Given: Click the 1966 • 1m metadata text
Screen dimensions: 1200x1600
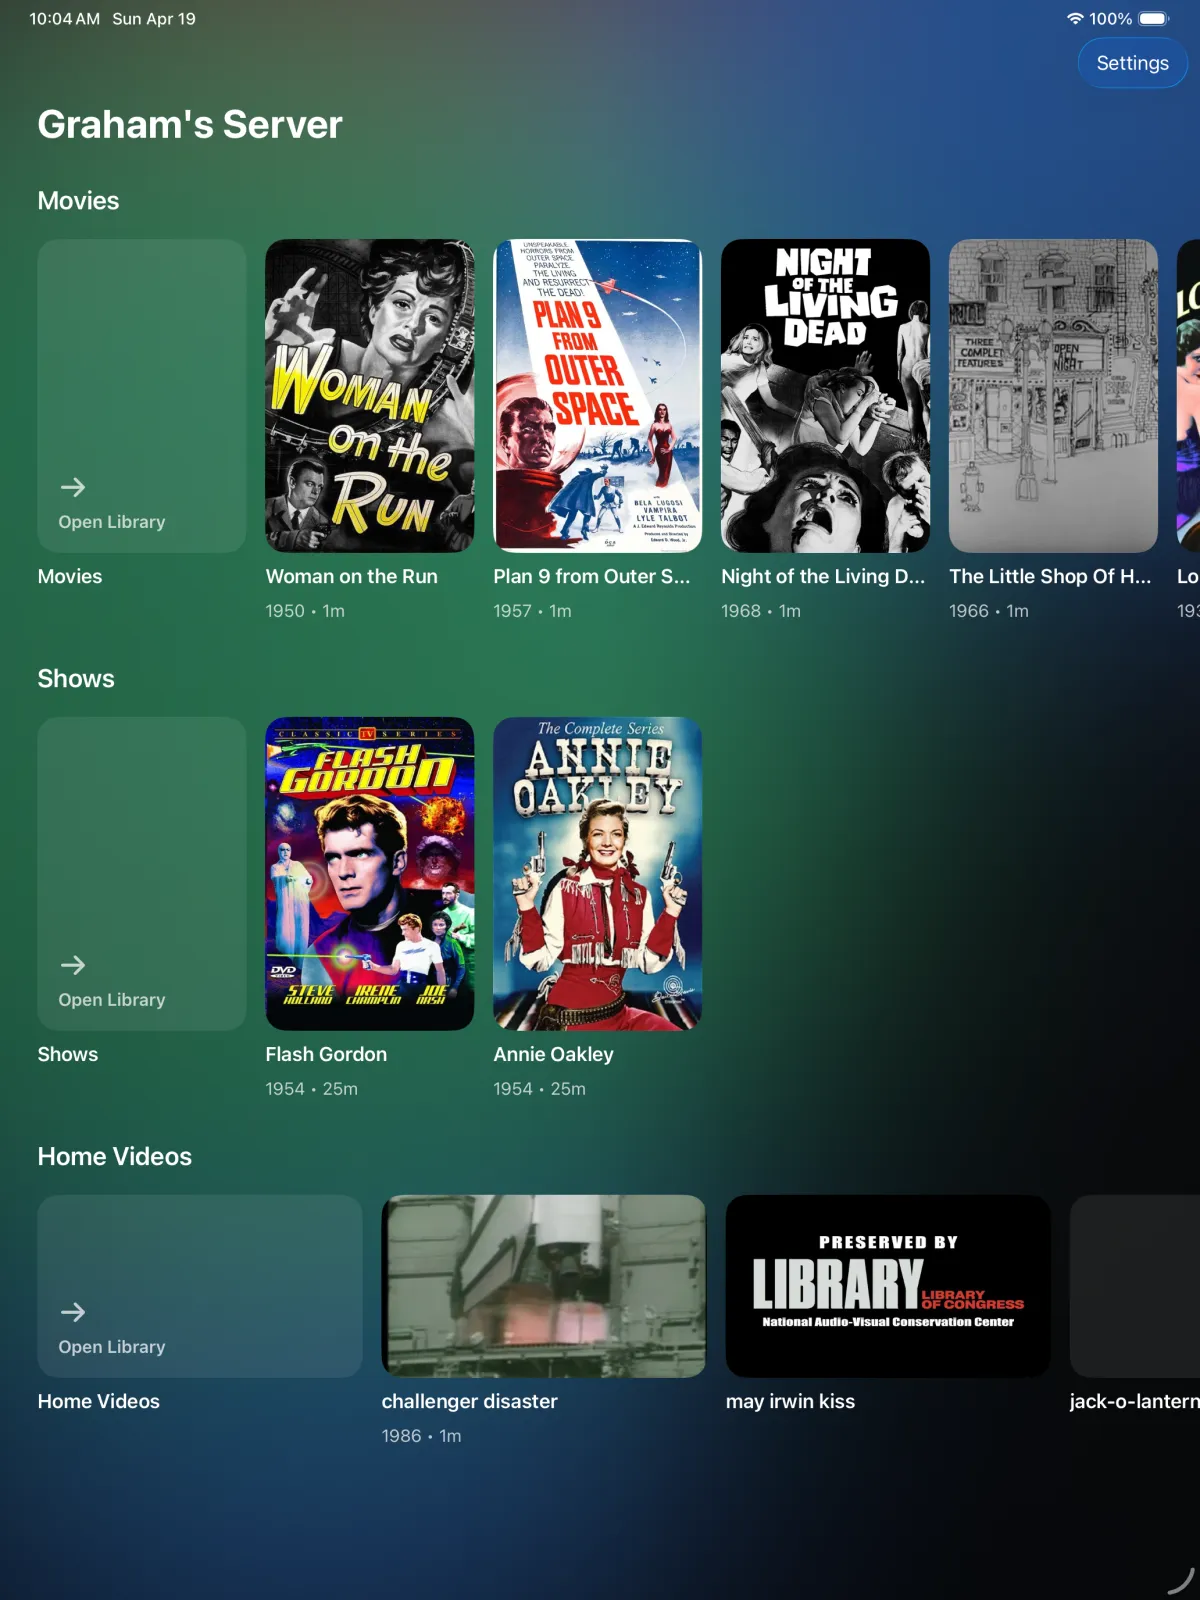Looking at the screenshot, I should click(x=989, y=611).
